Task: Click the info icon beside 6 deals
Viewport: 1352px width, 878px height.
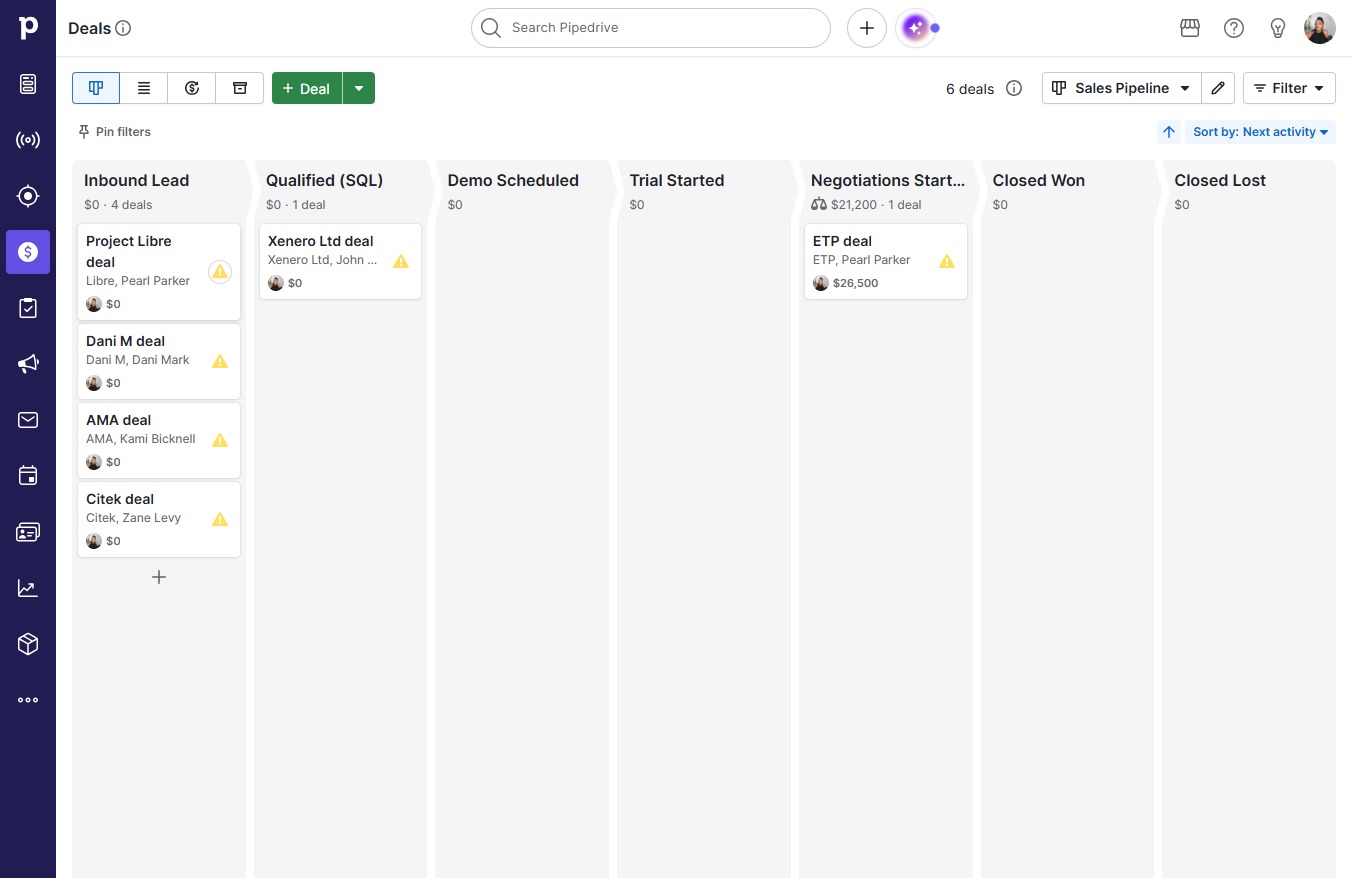Action: click(1014, 88)
